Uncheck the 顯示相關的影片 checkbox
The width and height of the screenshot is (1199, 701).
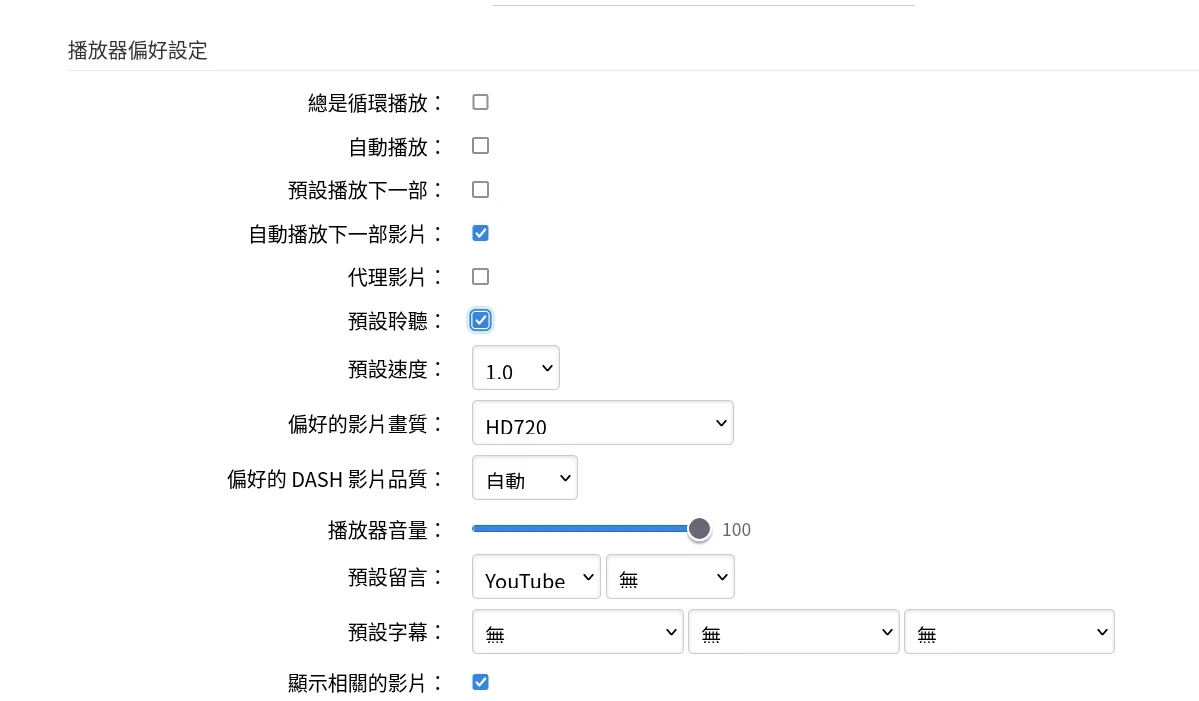[480, 683]
